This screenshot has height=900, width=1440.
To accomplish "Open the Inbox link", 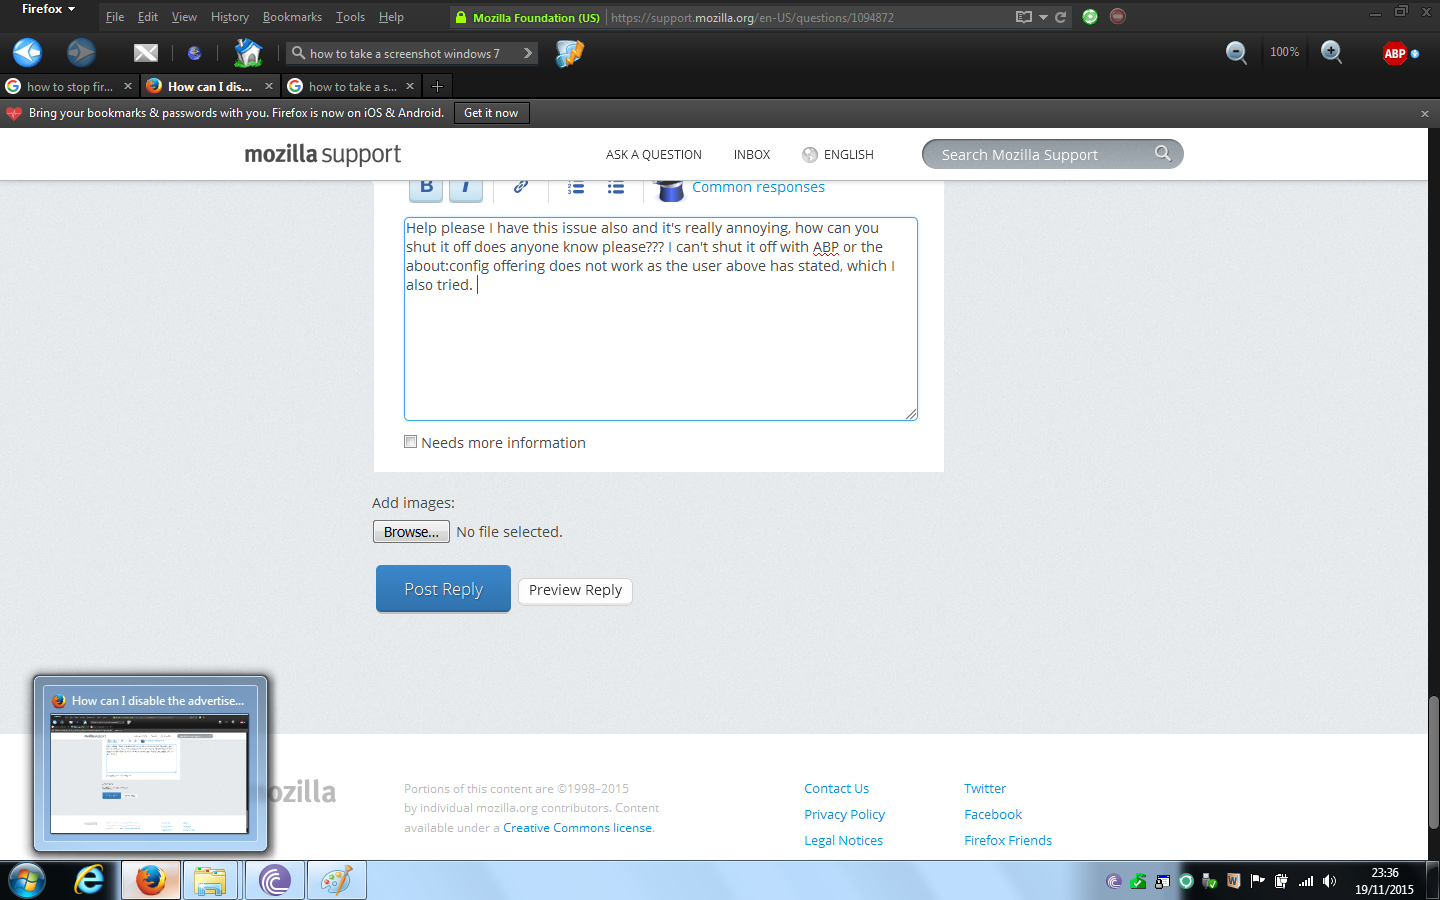I will [752, 154].
